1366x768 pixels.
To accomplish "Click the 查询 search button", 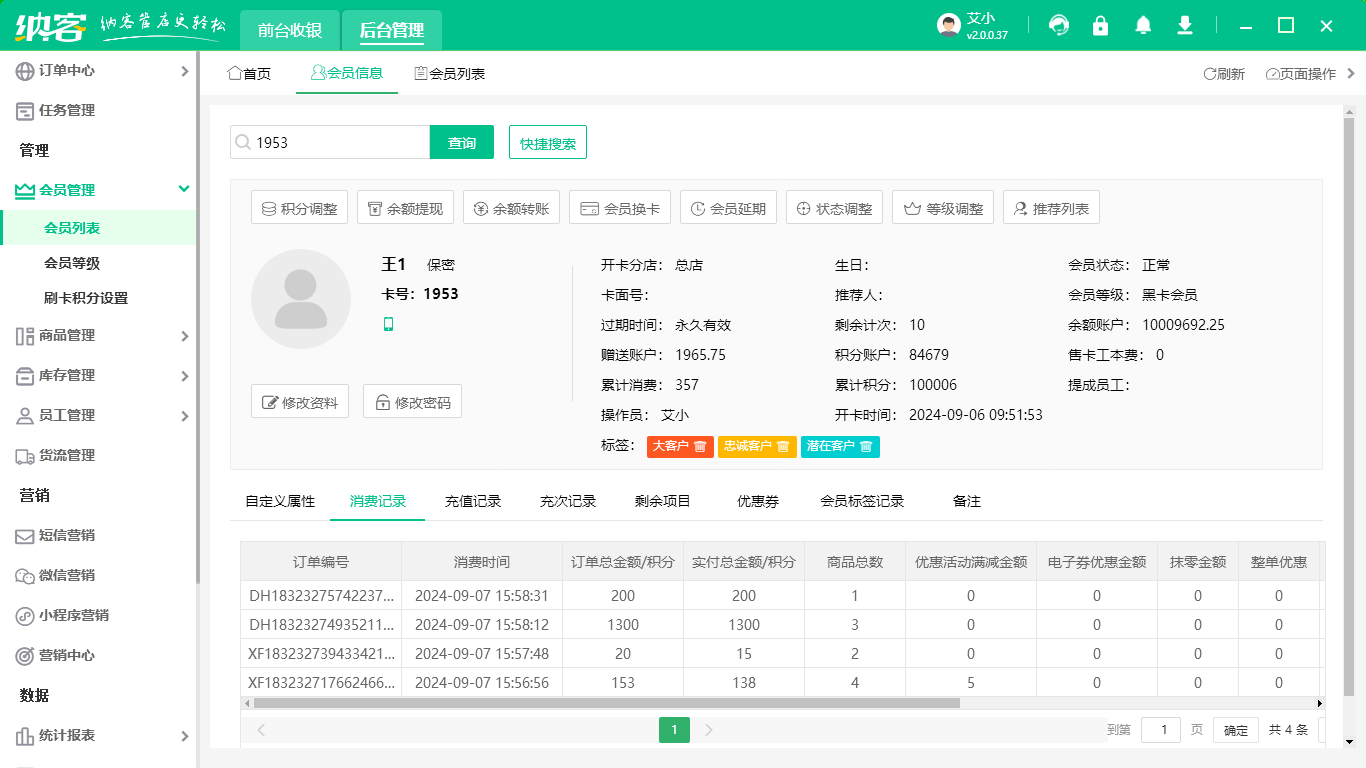I will coord(461,142).
